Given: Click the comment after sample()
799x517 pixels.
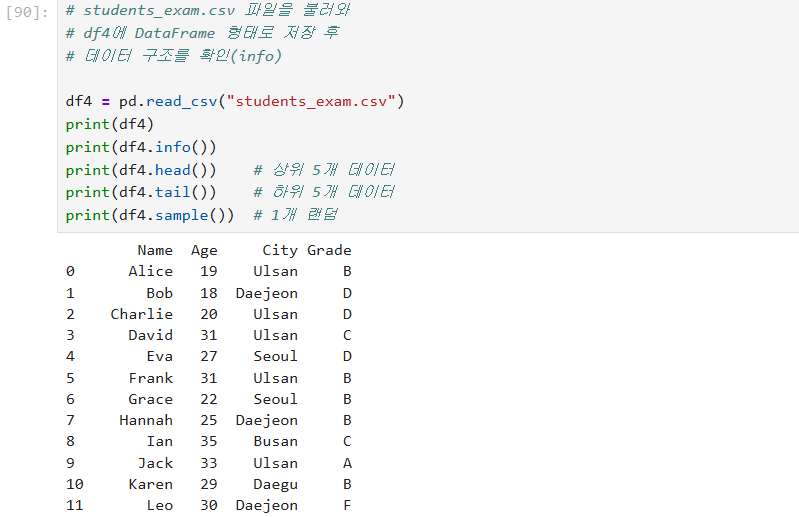Looking at the screenshot, I should click(296, 215).
